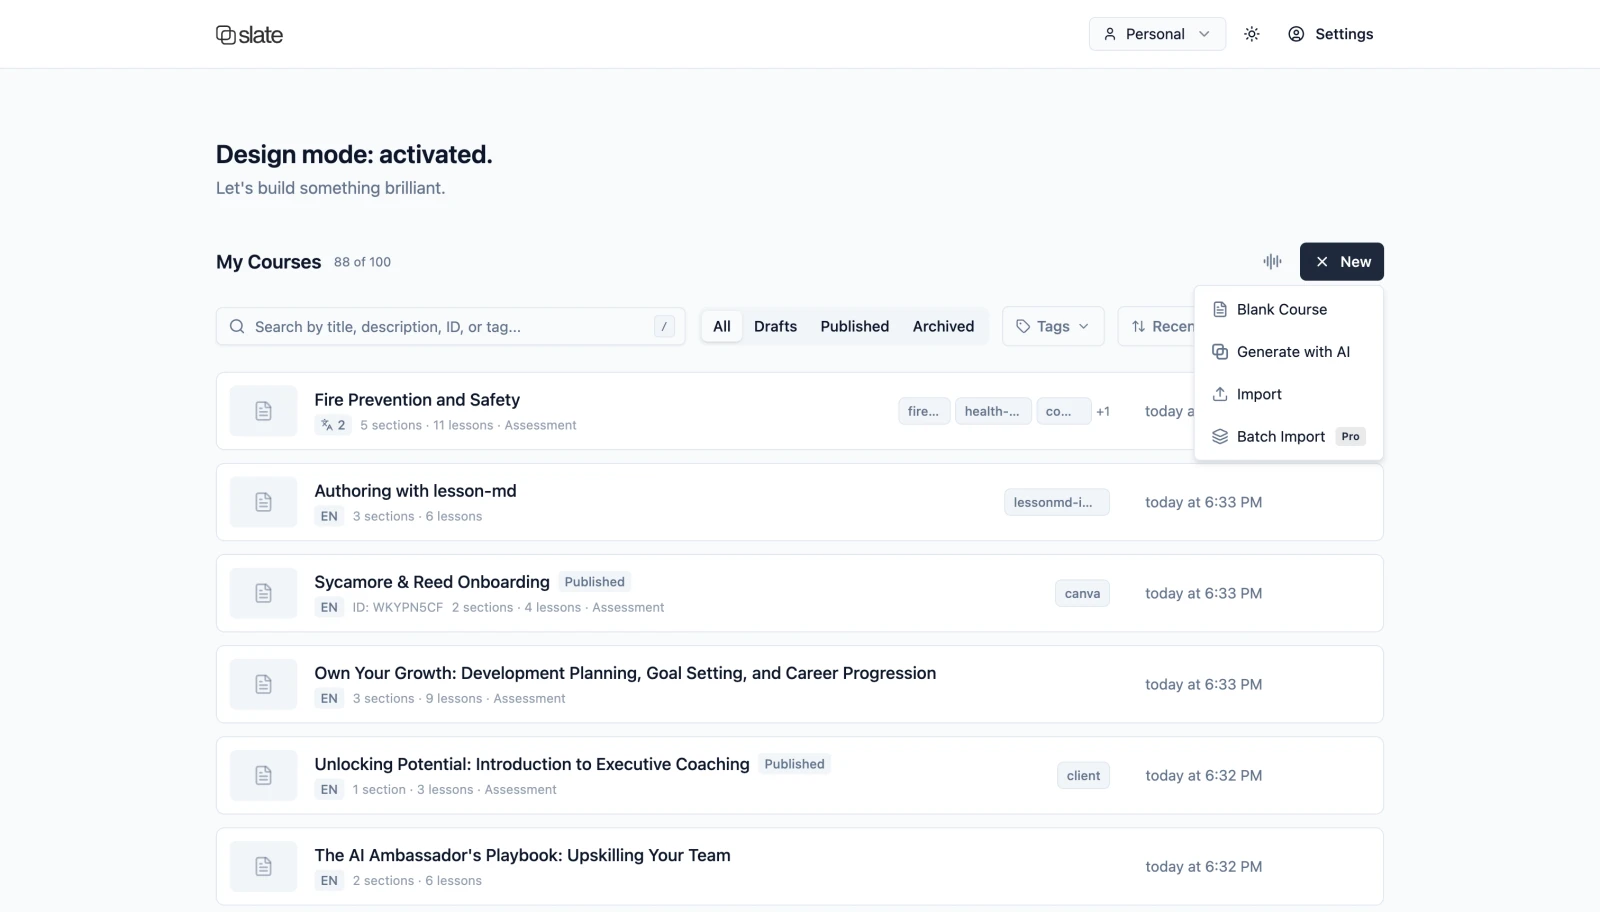Toggle the light/dark theme sun icon
The image size is (1600, 912).
(1251, 34)
